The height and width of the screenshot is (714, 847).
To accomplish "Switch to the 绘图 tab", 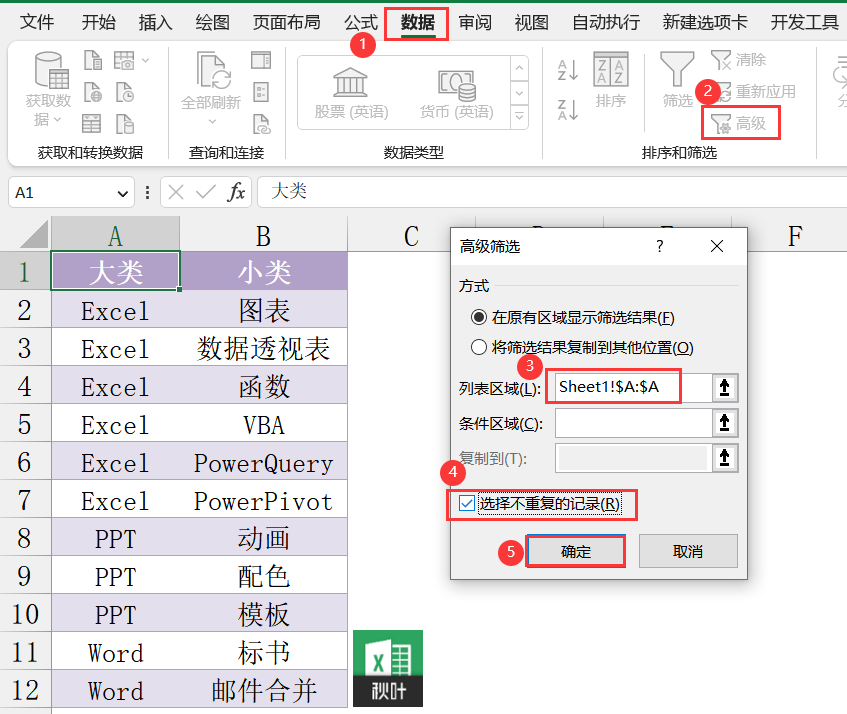I will click(212, 22).
